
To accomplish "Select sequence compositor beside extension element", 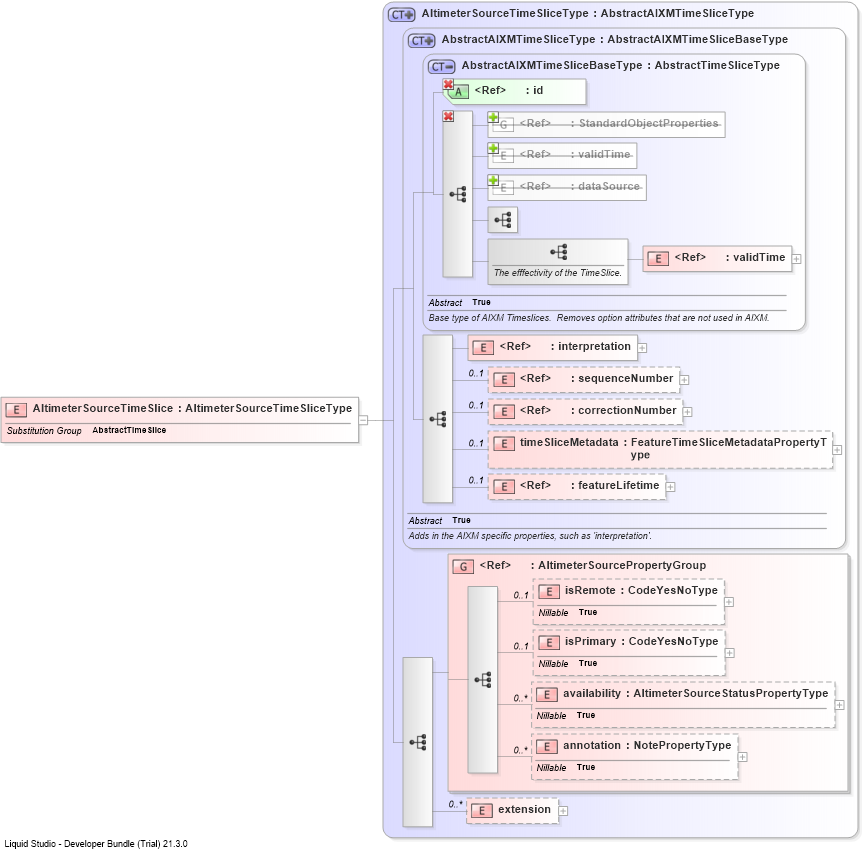I will click(418, 742).
